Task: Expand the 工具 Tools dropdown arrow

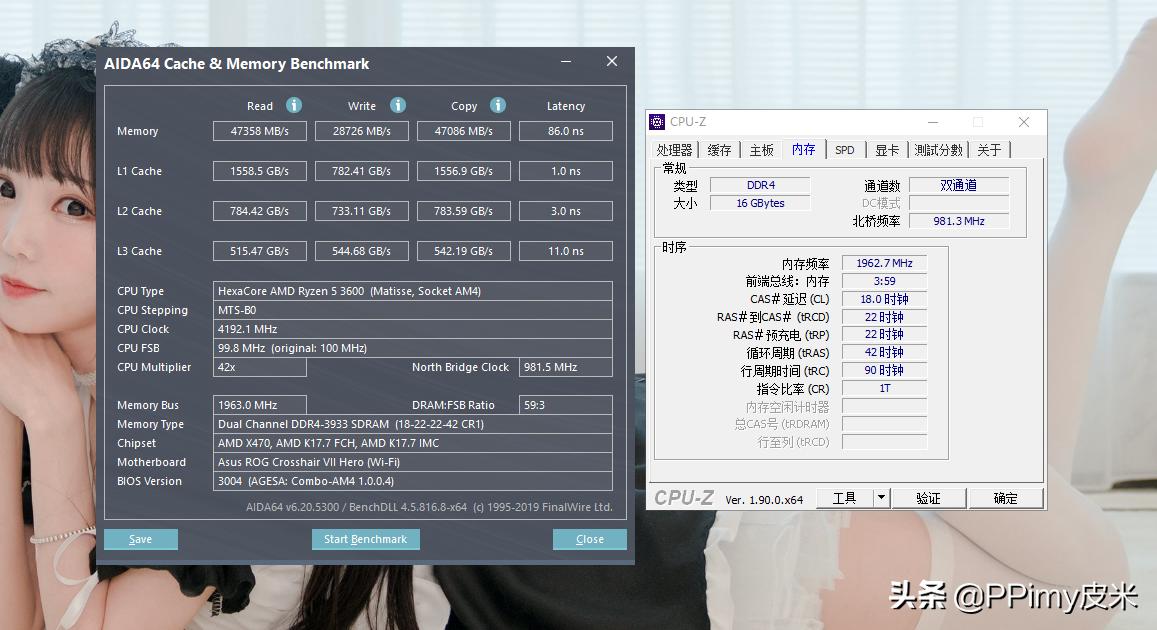Action: pos(880,497)
